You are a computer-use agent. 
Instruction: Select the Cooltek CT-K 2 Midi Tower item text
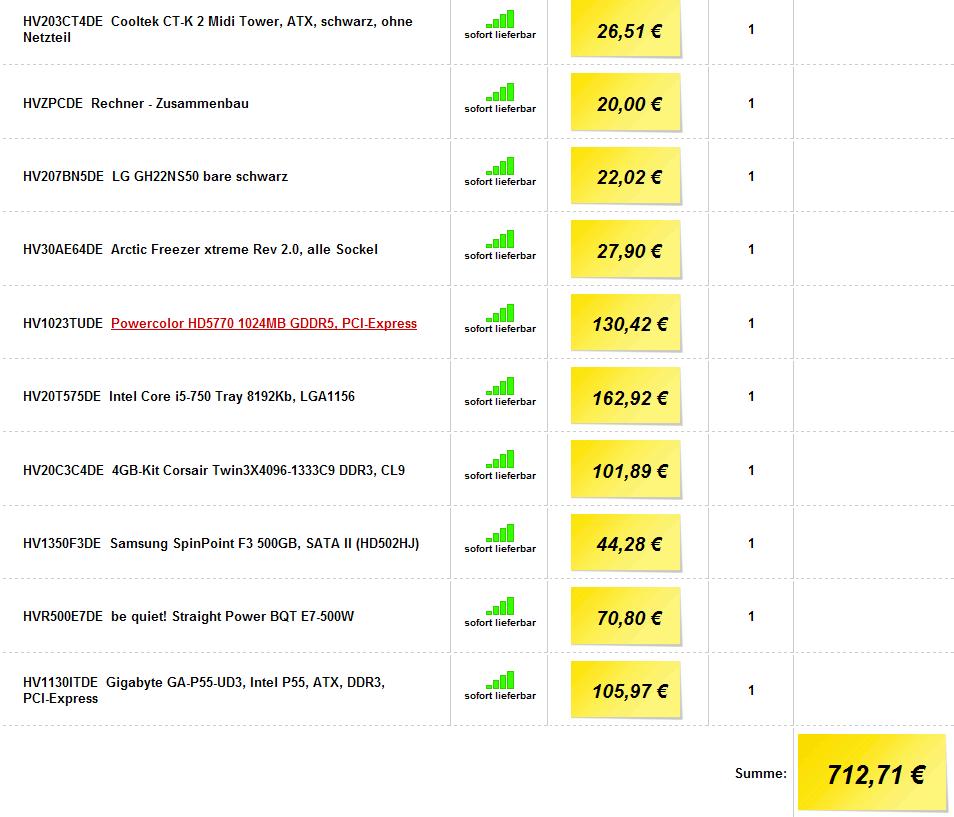tap(218, 29)
